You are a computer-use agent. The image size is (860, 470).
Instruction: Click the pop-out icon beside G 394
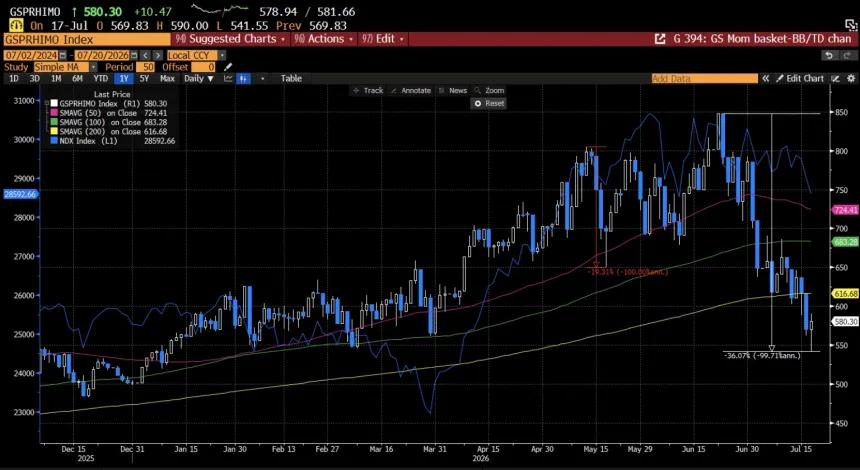click(660, 39)
